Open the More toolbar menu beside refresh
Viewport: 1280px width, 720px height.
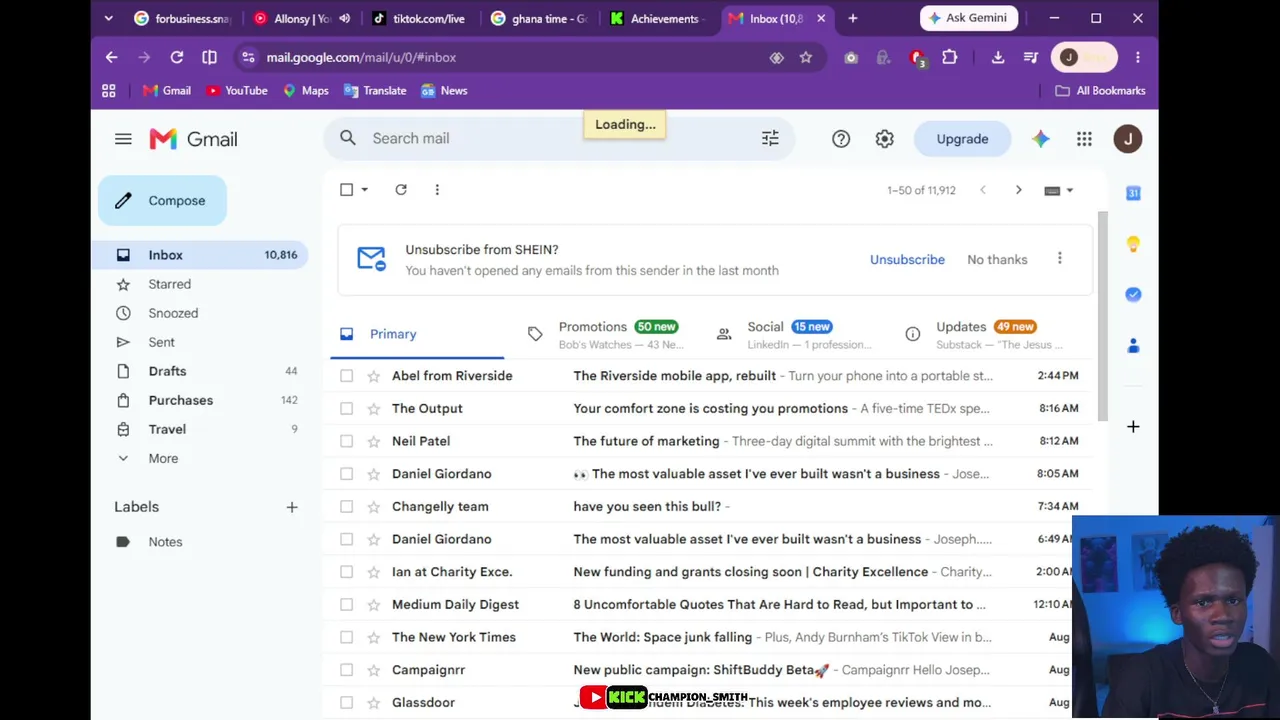(x=437, y=189)
